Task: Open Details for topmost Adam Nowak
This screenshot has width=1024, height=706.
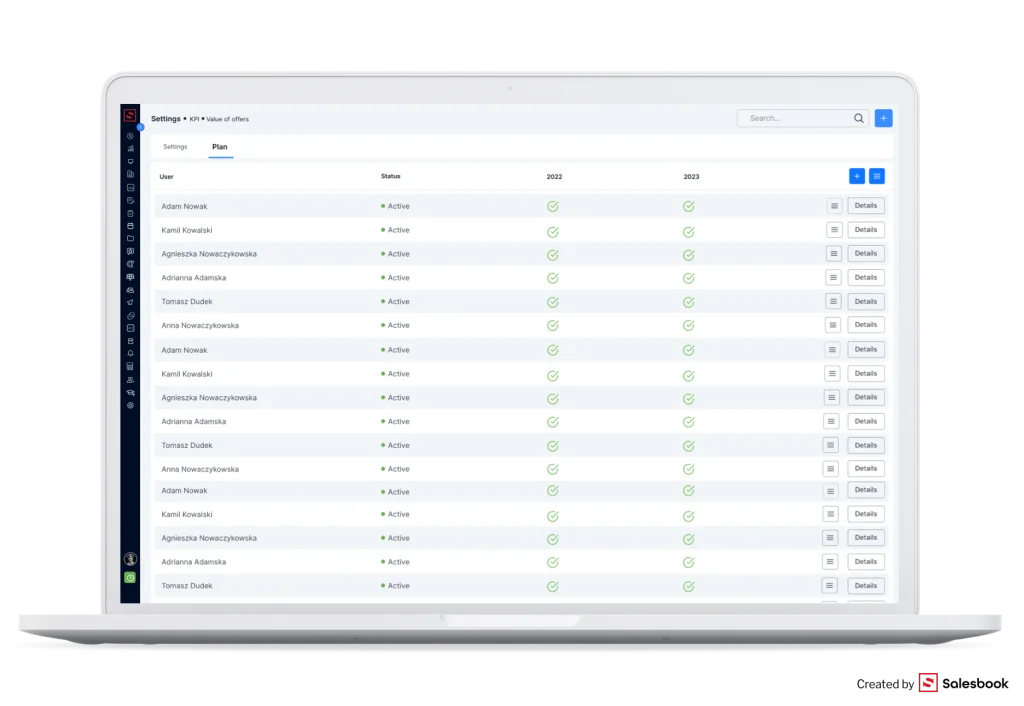Action: coord(866,206)
